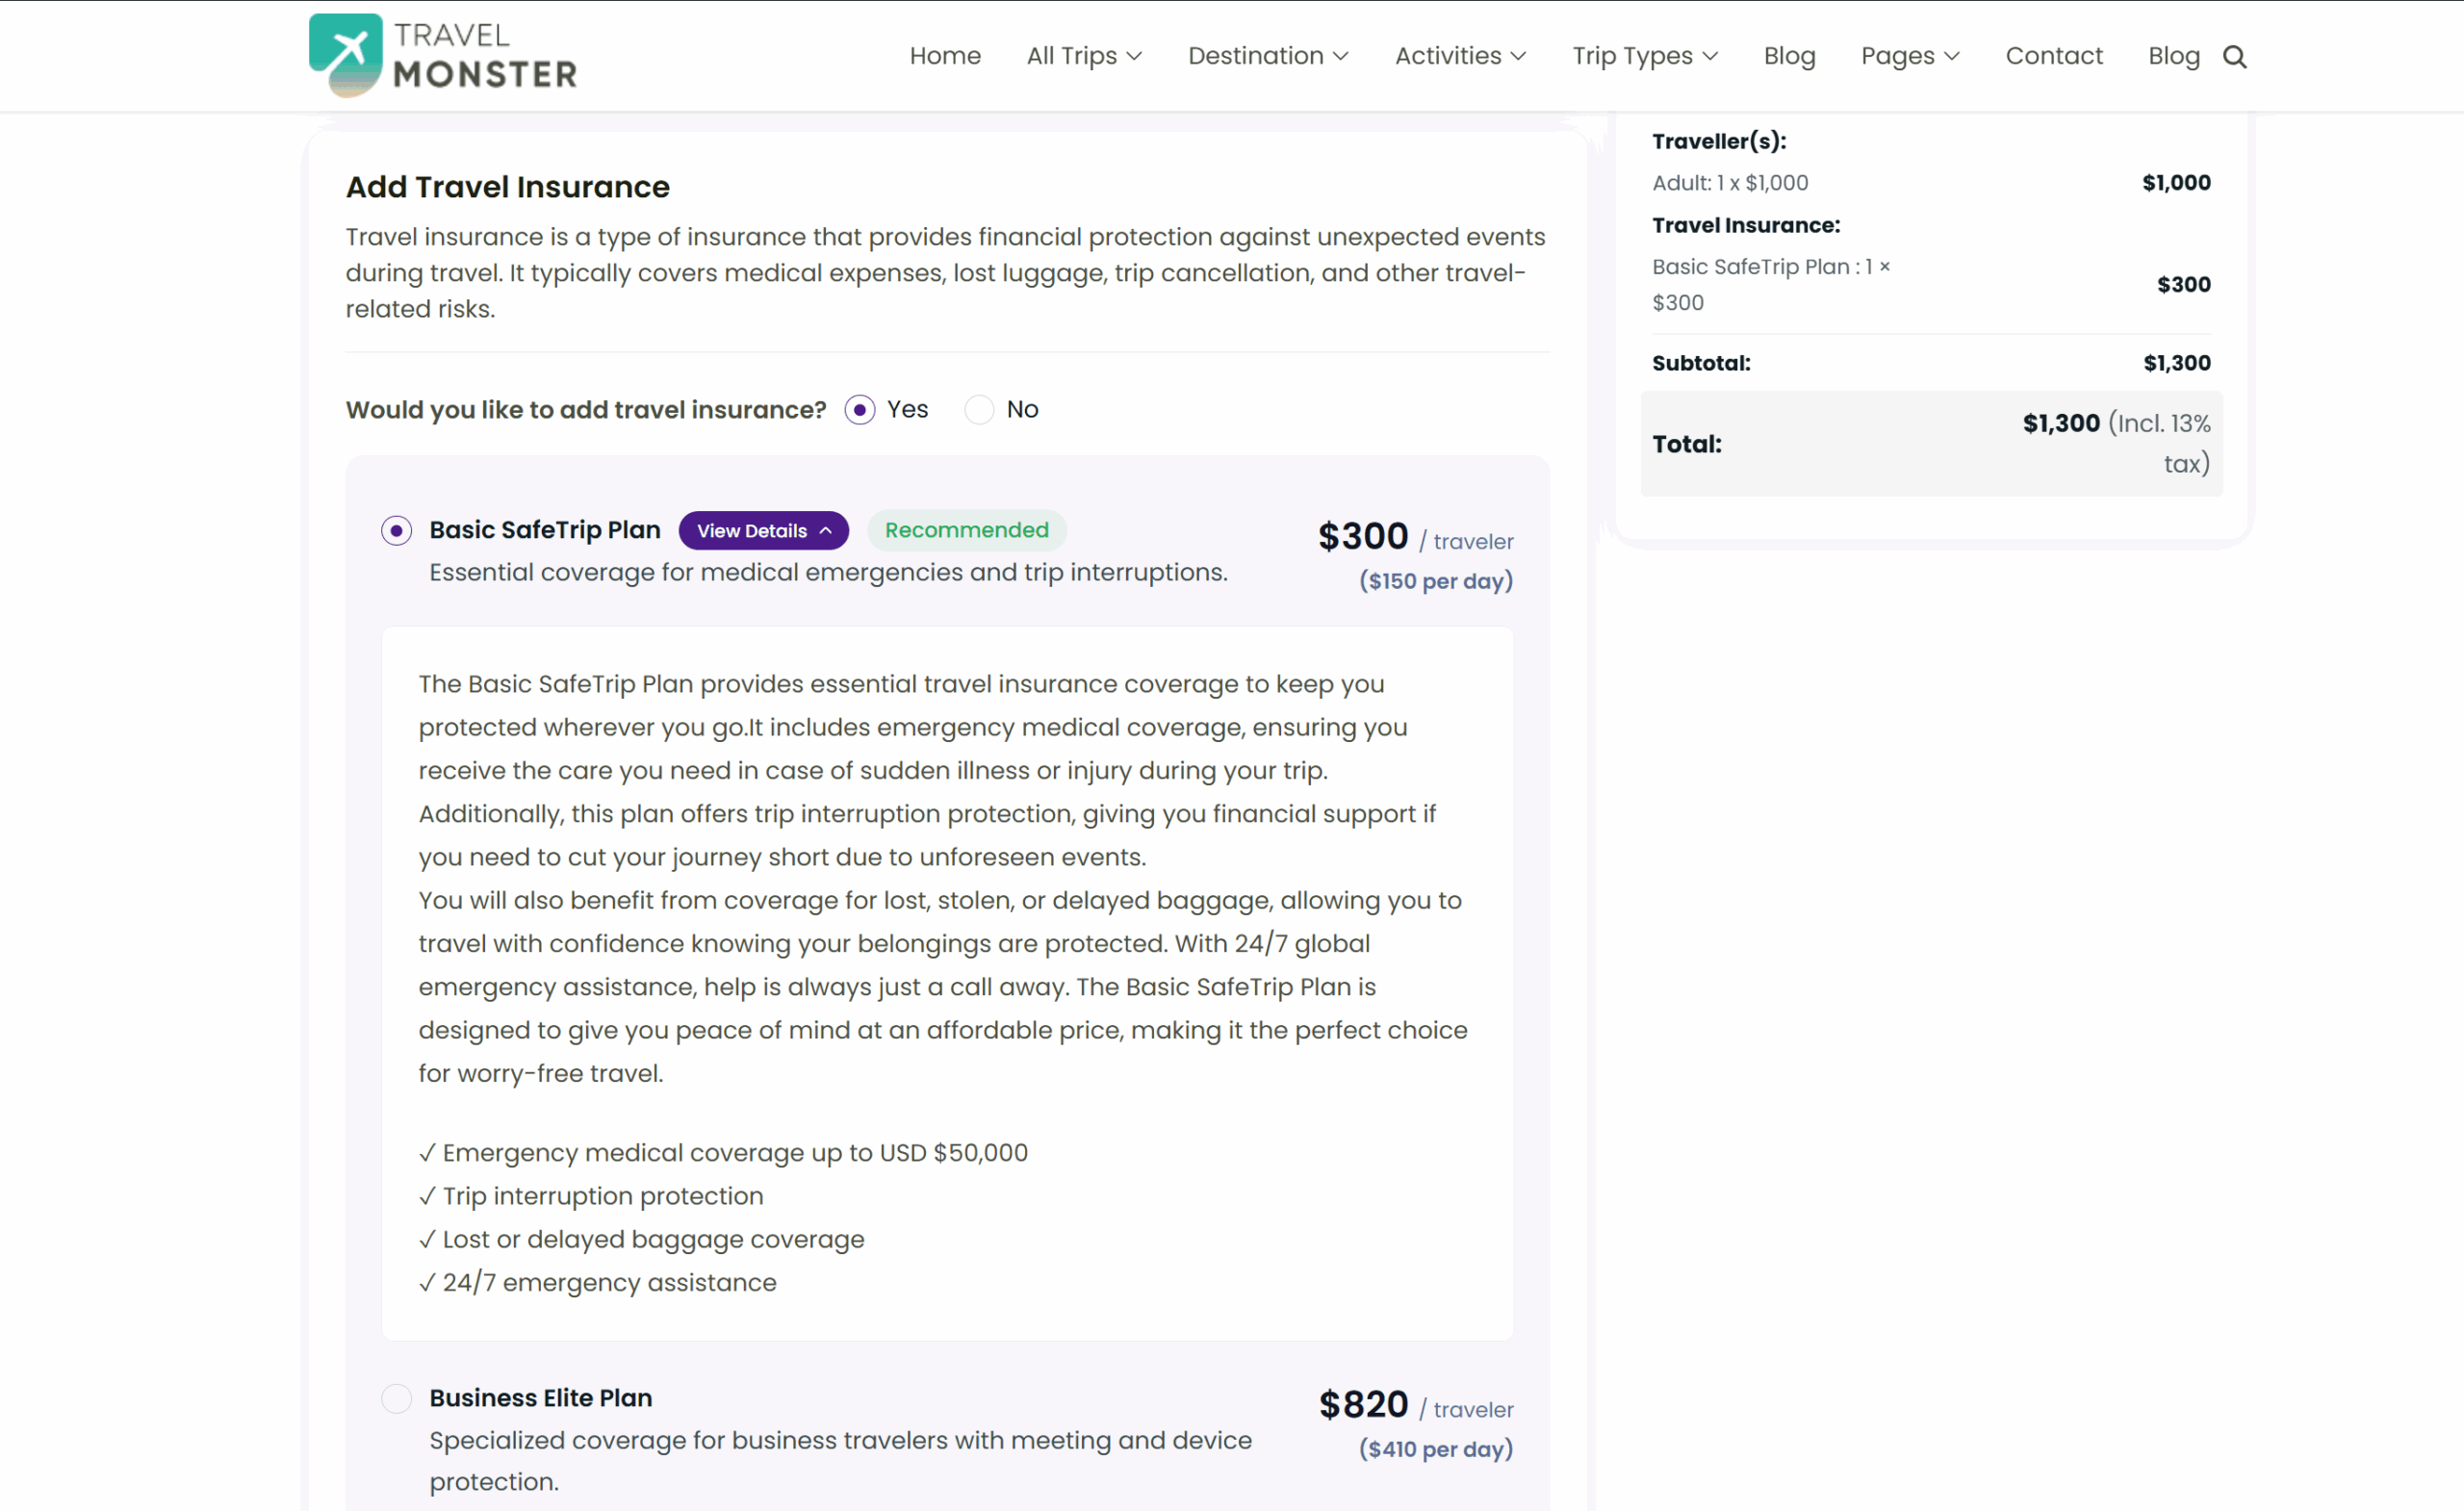Viewport: 2464px width, 1511px height.
Task: Click the Activities chevron arrow
Action: 1518,57
